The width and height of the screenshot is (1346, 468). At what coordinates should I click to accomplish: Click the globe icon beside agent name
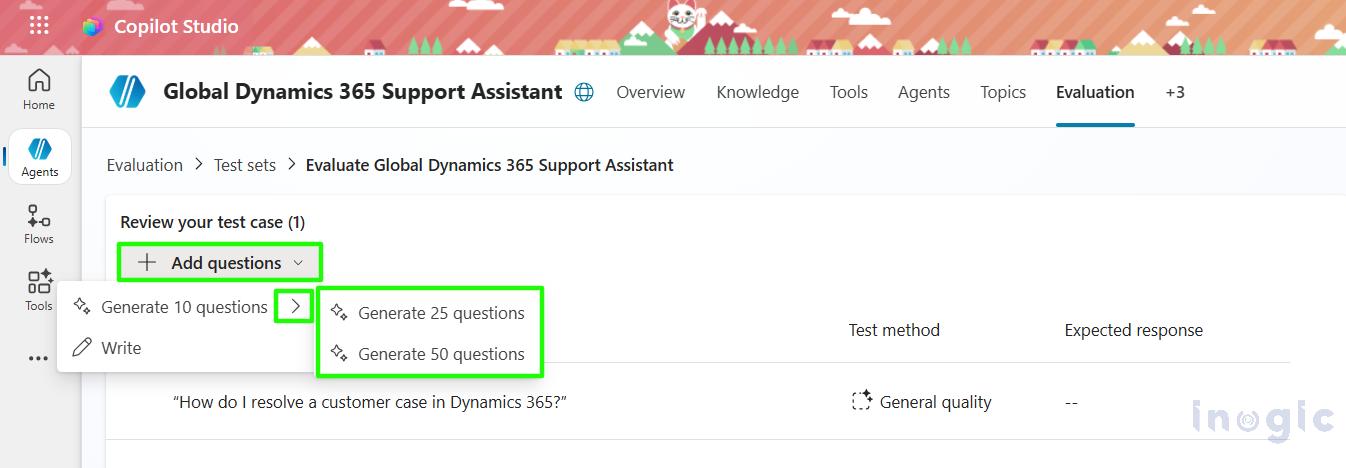[584, 92]
